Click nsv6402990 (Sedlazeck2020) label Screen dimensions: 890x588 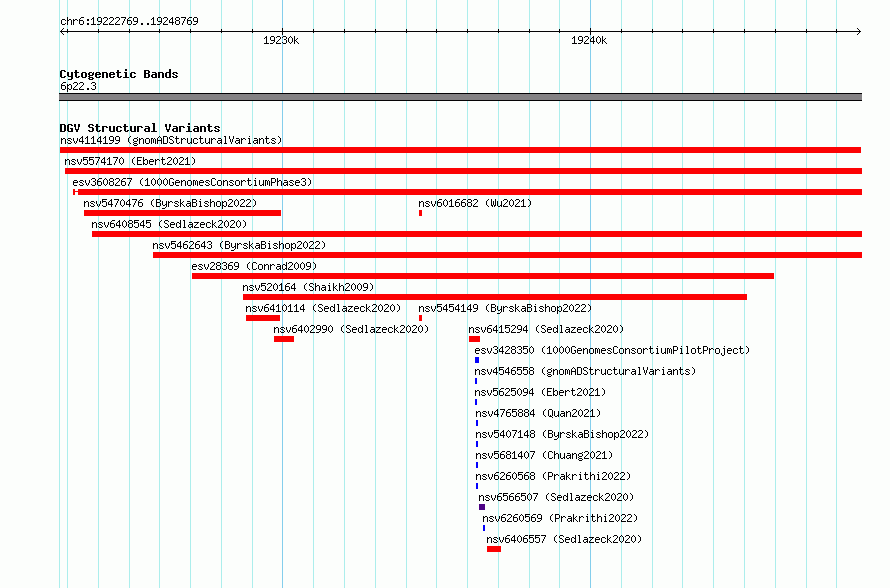point(351,329)
